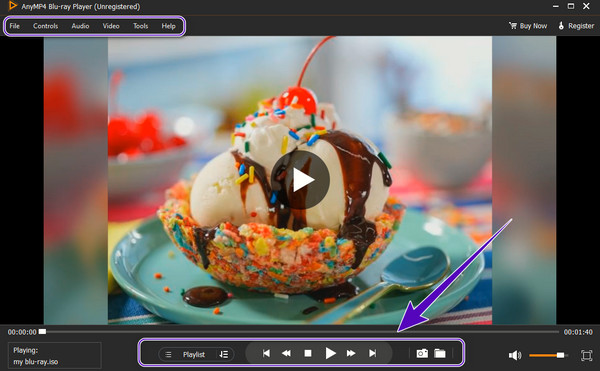Open the Help menu
Viewport: 600px width, 371px height.
tap(168, 26)
